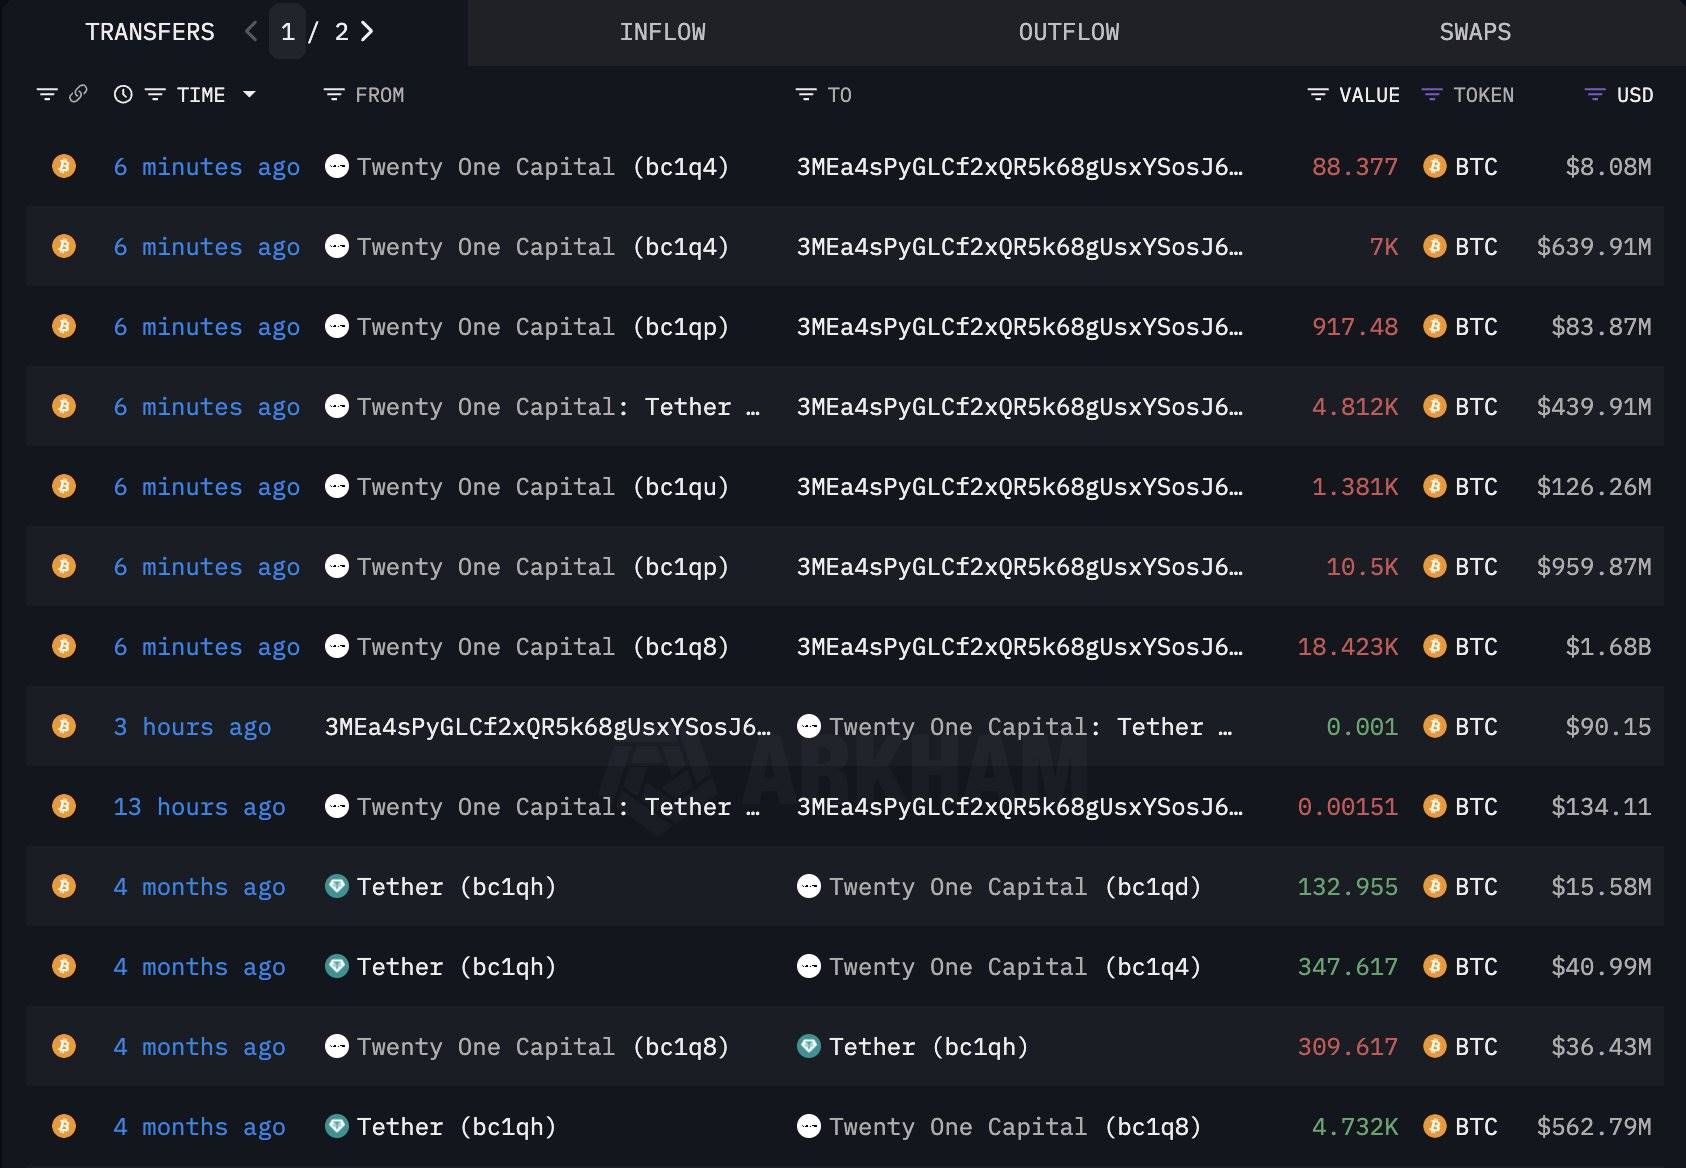
Task: Open the Twenty One Capital (bc1qu) sender link
Action: coord(542,487)
